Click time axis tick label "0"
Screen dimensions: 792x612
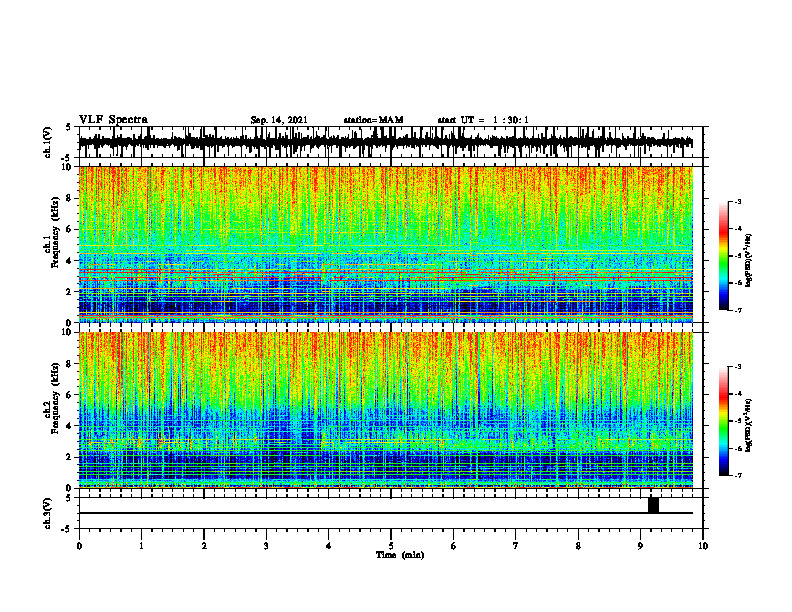tap(79, 546)
